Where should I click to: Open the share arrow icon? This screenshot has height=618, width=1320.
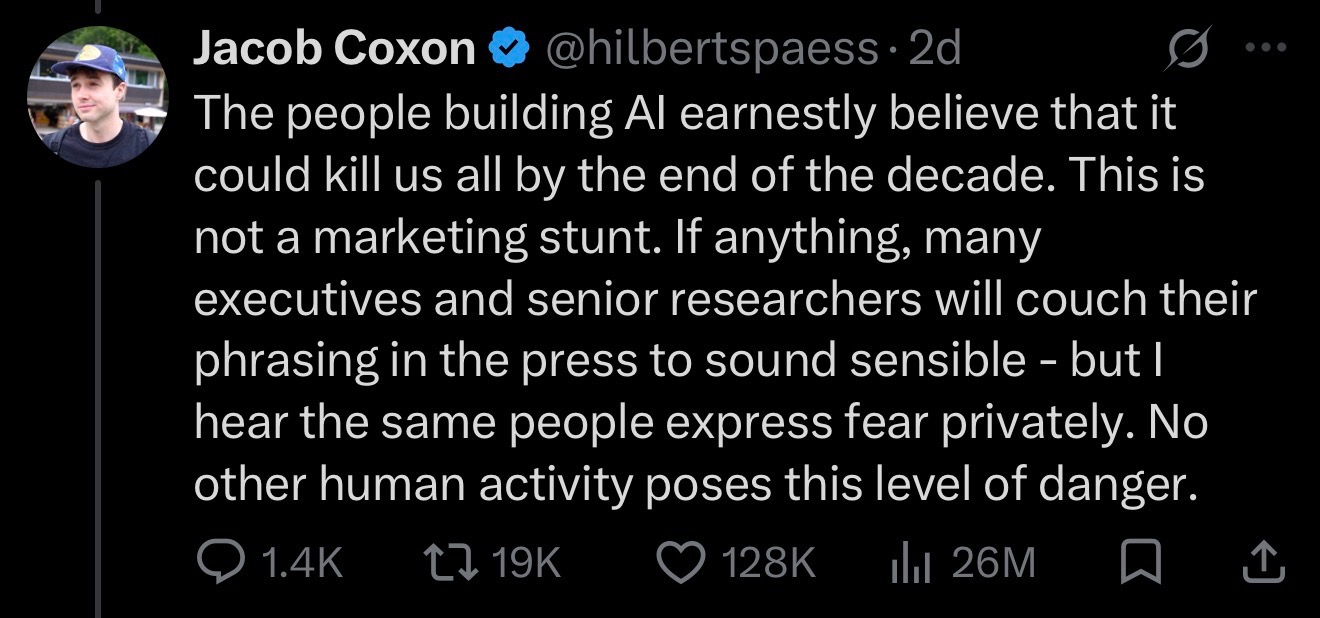pos(1262,563)
